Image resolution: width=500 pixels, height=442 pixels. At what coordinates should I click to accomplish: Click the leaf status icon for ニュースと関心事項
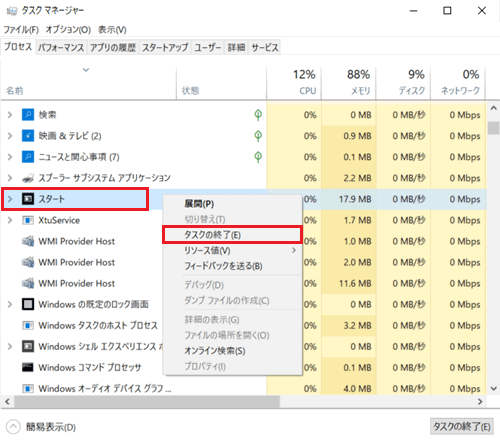258,157
